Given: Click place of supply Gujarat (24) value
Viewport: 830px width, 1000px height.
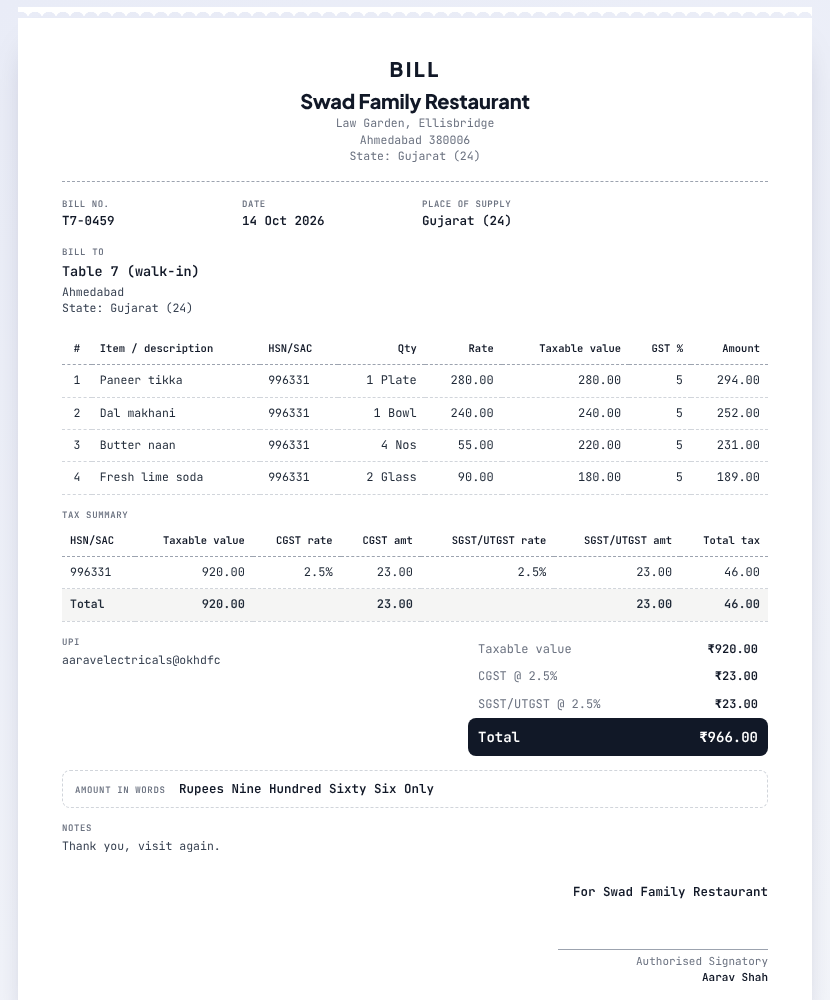Looking at the screenshot, I should pos(466,221).
